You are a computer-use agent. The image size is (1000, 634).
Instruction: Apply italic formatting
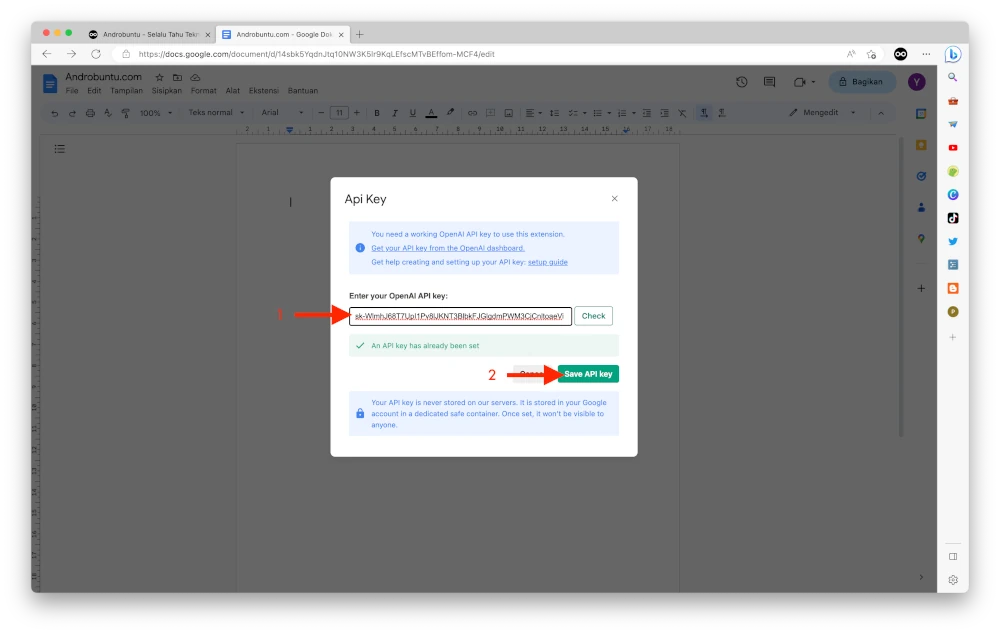pos(394,112)
